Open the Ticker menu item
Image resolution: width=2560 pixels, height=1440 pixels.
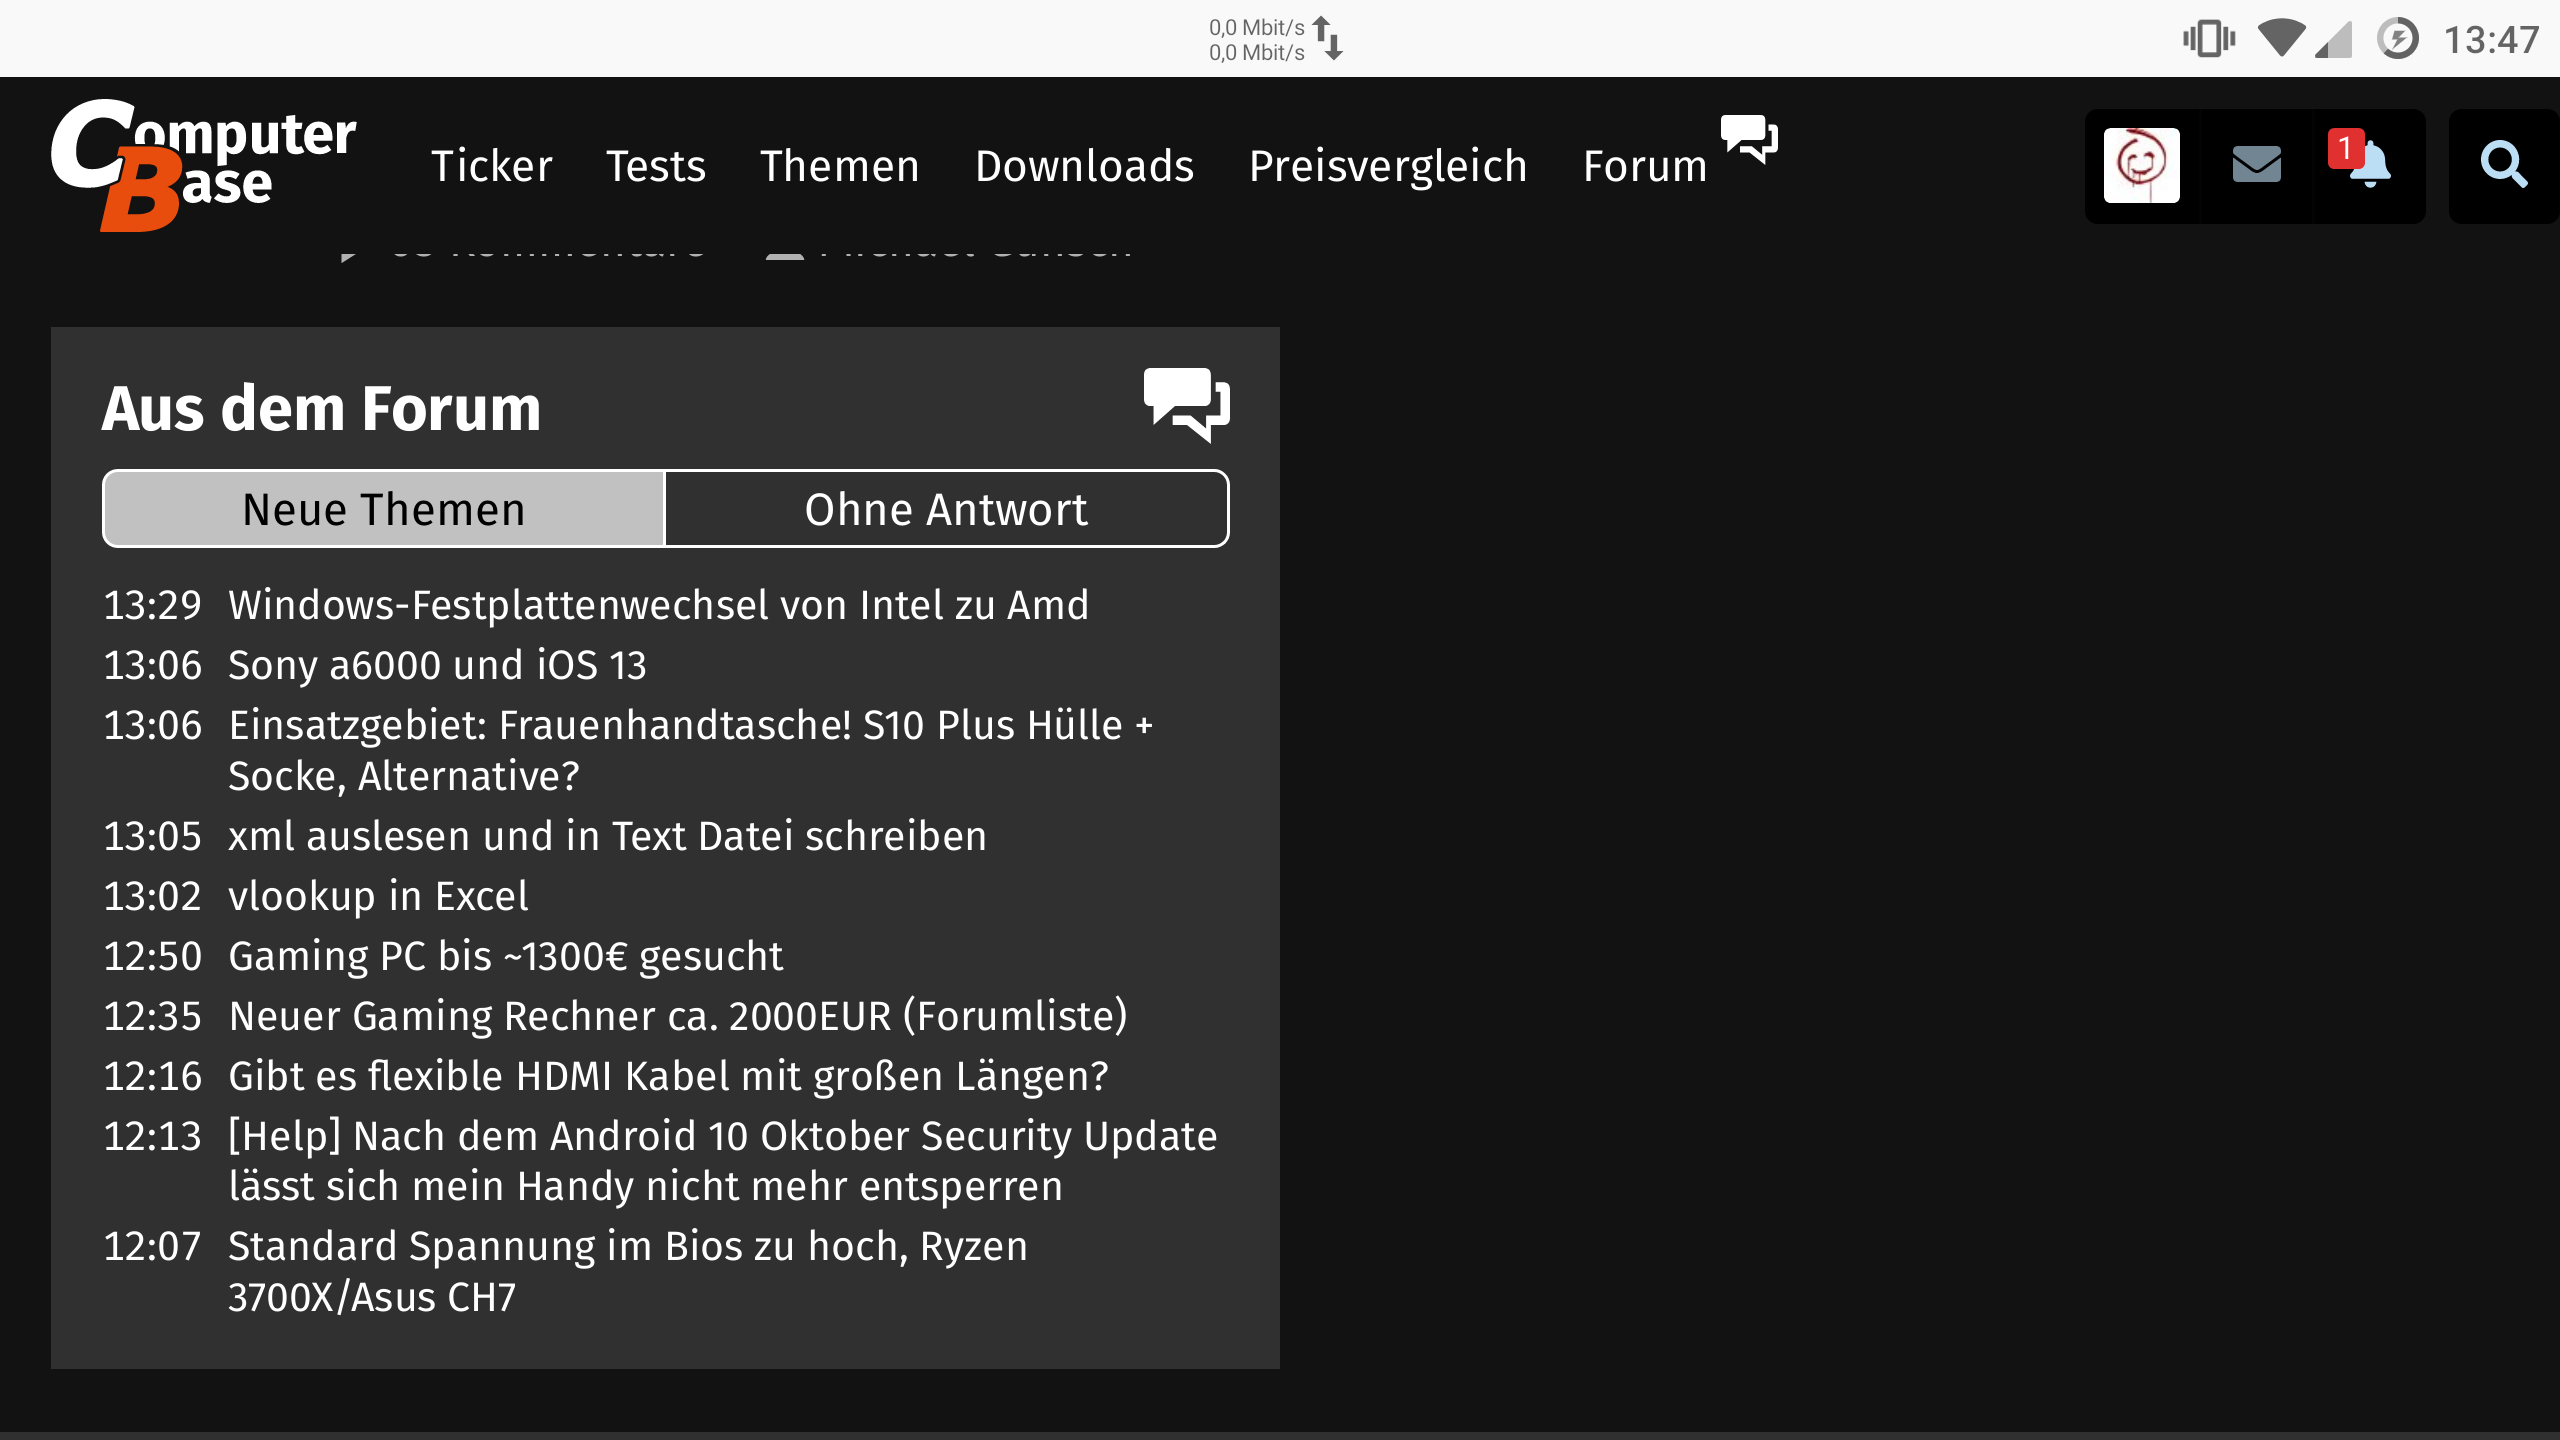[491, 166]
